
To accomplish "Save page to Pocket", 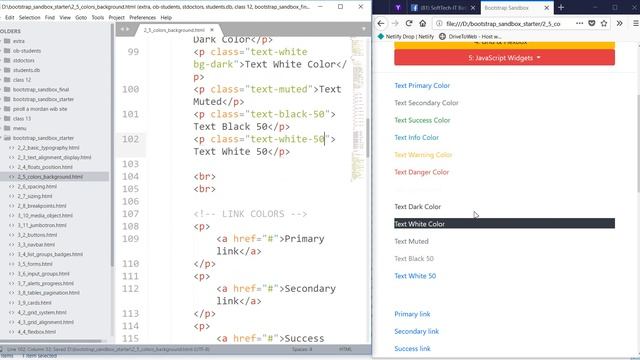I will [591, 23].
